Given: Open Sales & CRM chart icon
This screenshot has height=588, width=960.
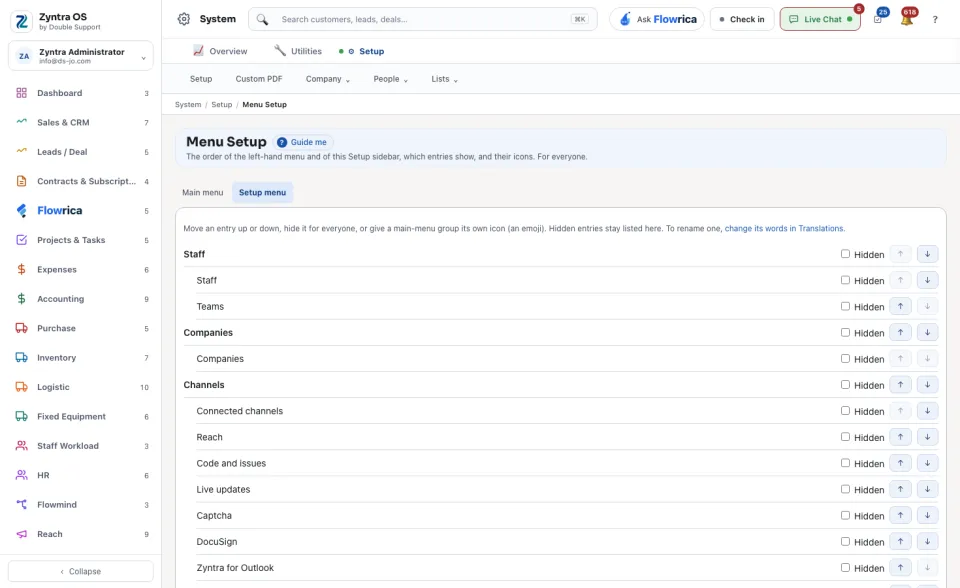Looking at the screenshot, I should (x=21, y=122).
